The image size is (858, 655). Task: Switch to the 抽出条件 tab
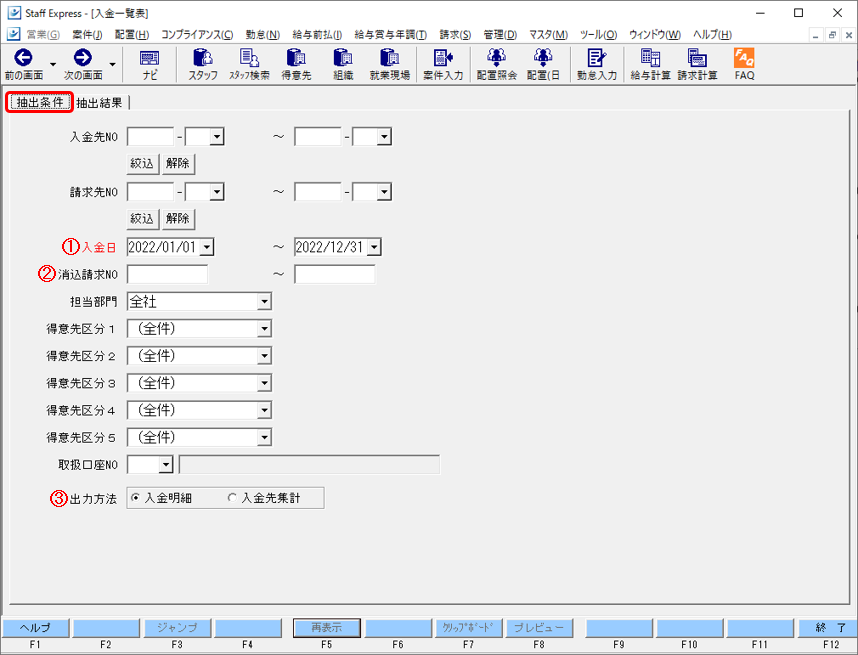pyautogui.click(x=39, y=102)
